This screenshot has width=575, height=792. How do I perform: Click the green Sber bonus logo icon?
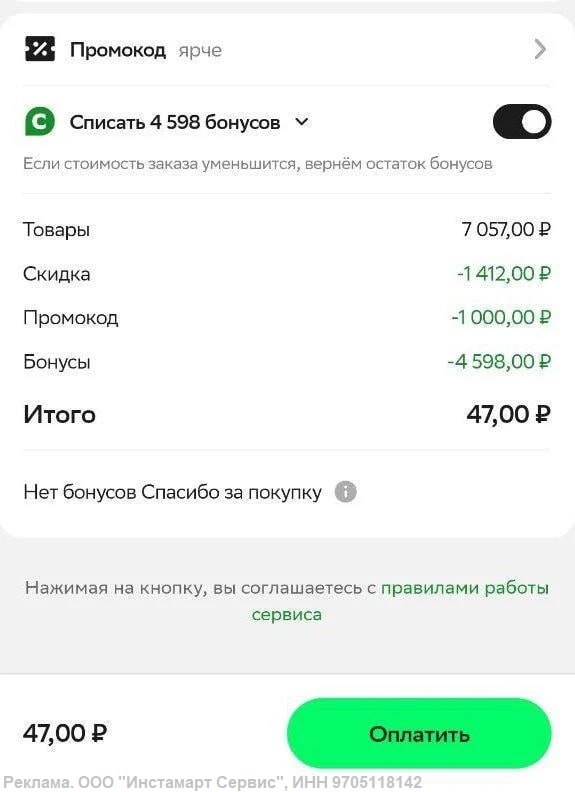click(39, 122)
